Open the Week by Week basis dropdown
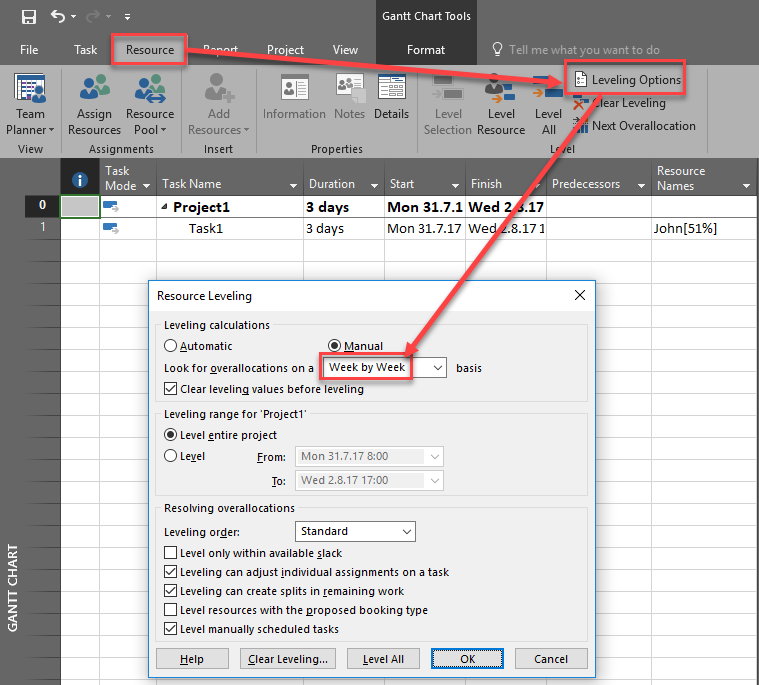This screenshot has width=759, height=685. tap(383, 368)
